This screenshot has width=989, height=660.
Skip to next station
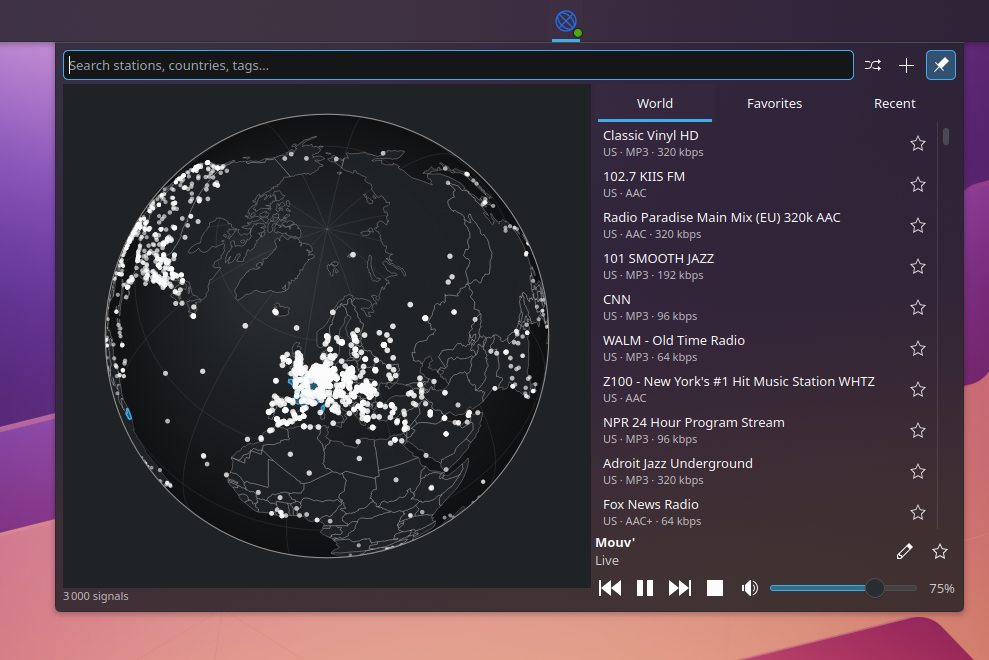pyautogui.click(x=680, y=588)
